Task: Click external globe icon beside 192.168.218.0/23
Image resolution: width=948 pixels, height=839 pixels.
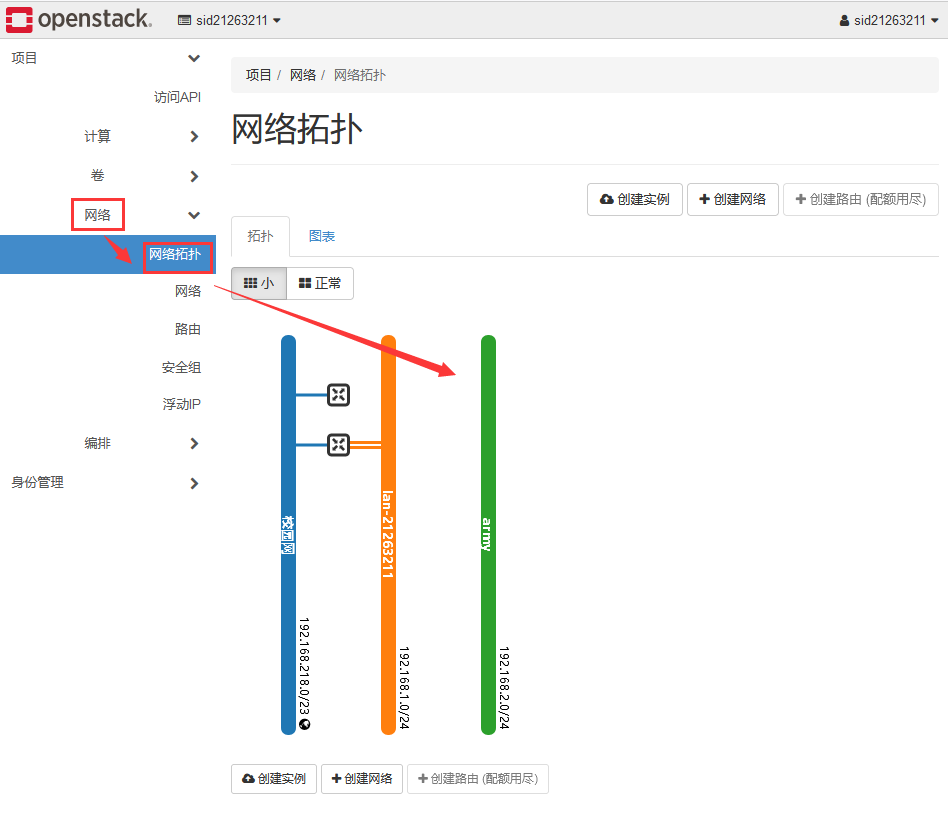Action: 305,724
